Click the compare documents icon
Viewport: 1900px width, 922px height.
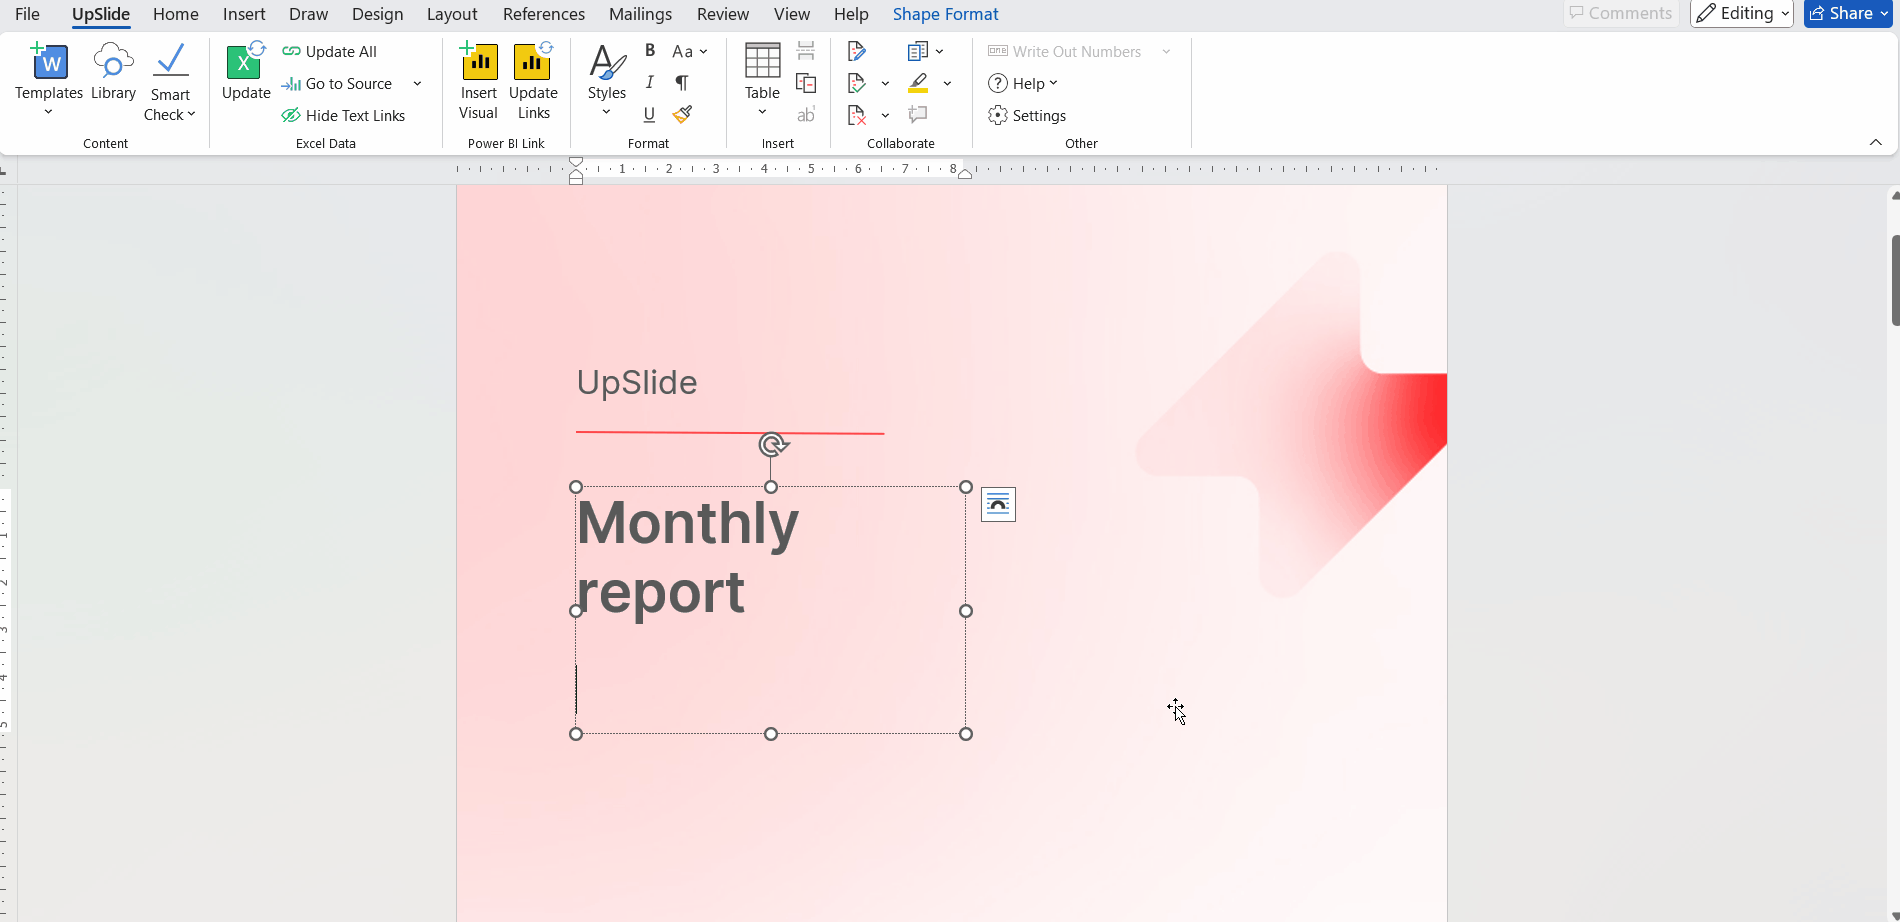click(918, 51)
